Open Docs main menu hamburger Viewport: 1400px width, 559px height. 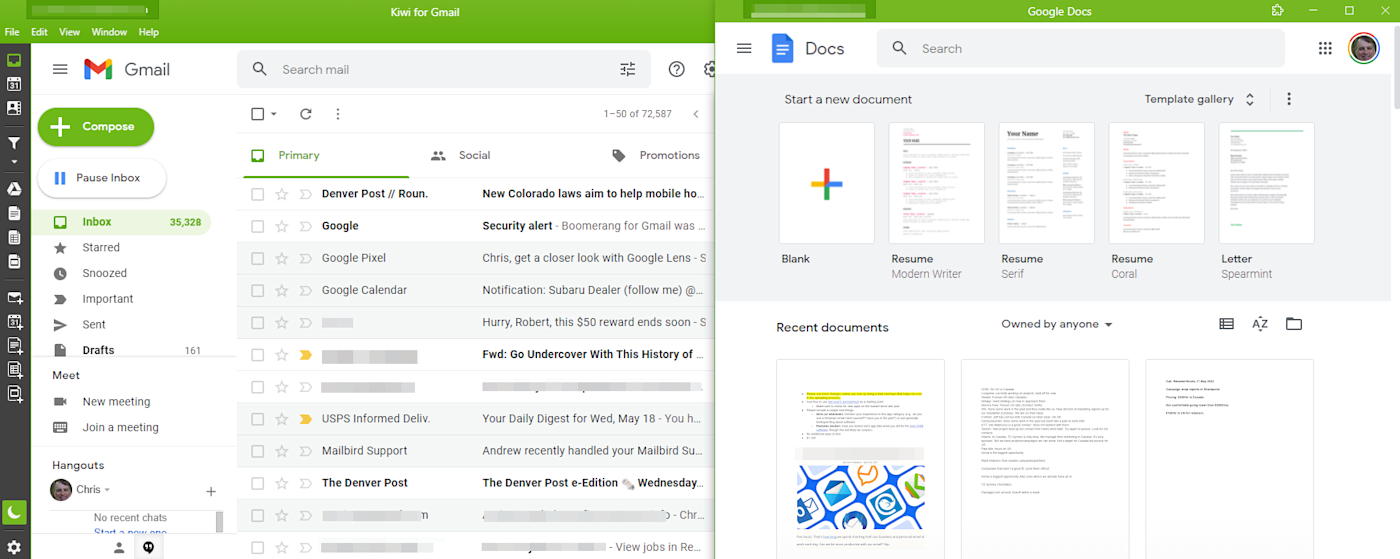[744, 48]
